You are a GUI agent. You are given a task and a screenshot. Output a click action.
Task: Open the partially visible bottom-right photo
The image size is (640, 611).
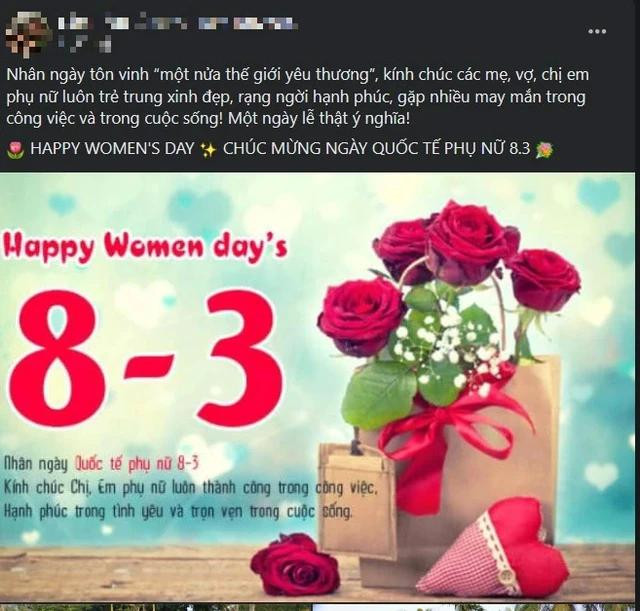(x=474, y=607)
